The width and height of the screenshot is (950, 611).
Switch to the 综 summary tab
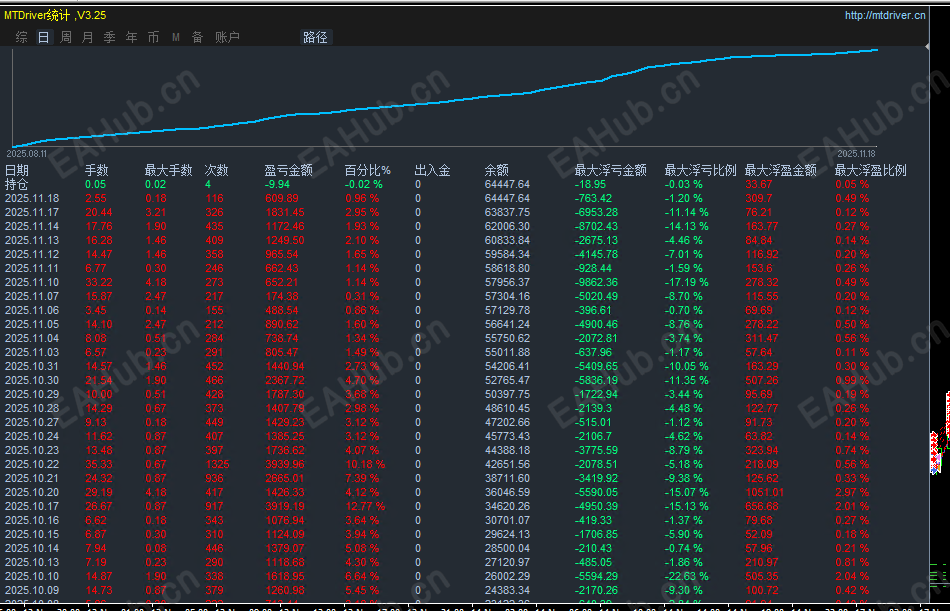click(x=22, y=38)
